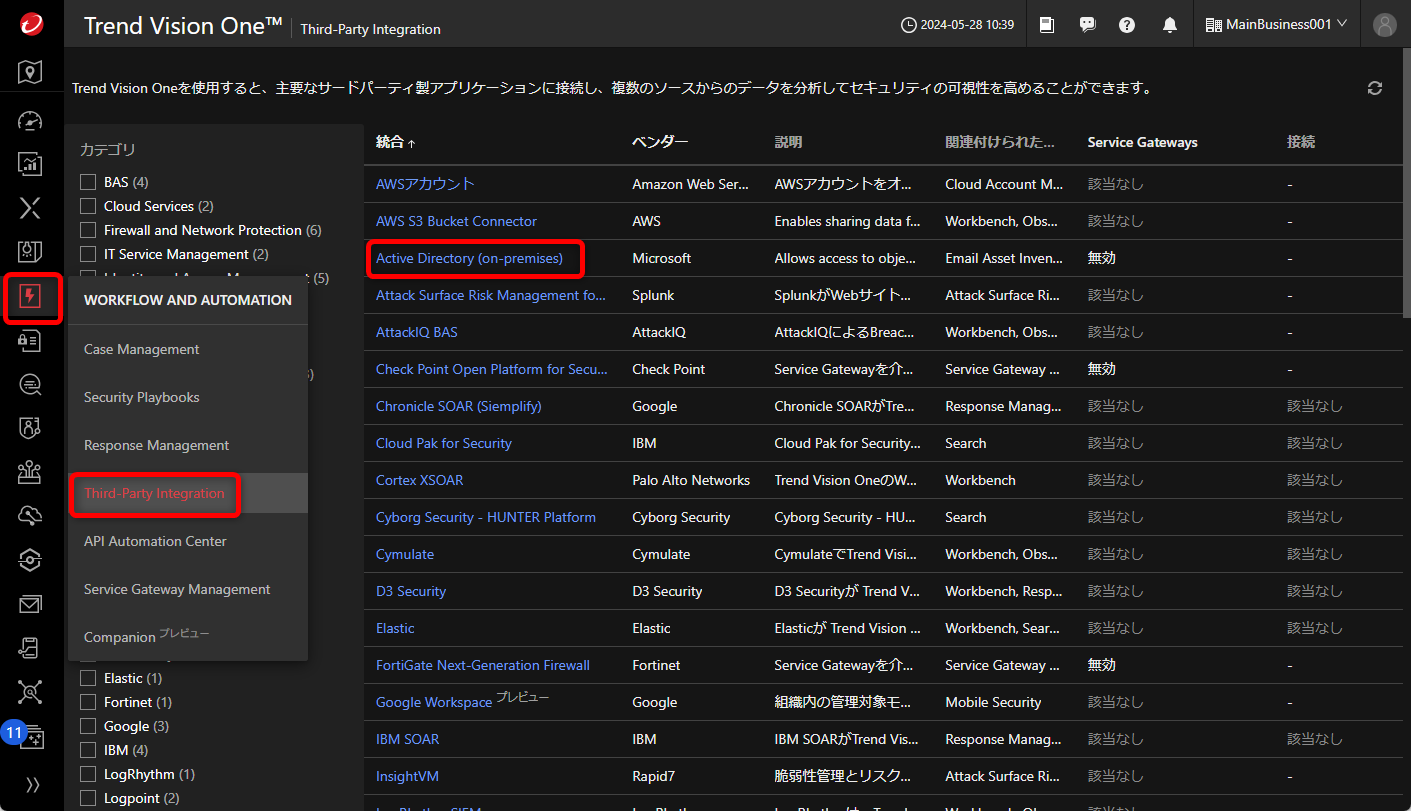
Task: Open the notifications bell icon
Action: pyautogui.click(x=1169, y=25)
